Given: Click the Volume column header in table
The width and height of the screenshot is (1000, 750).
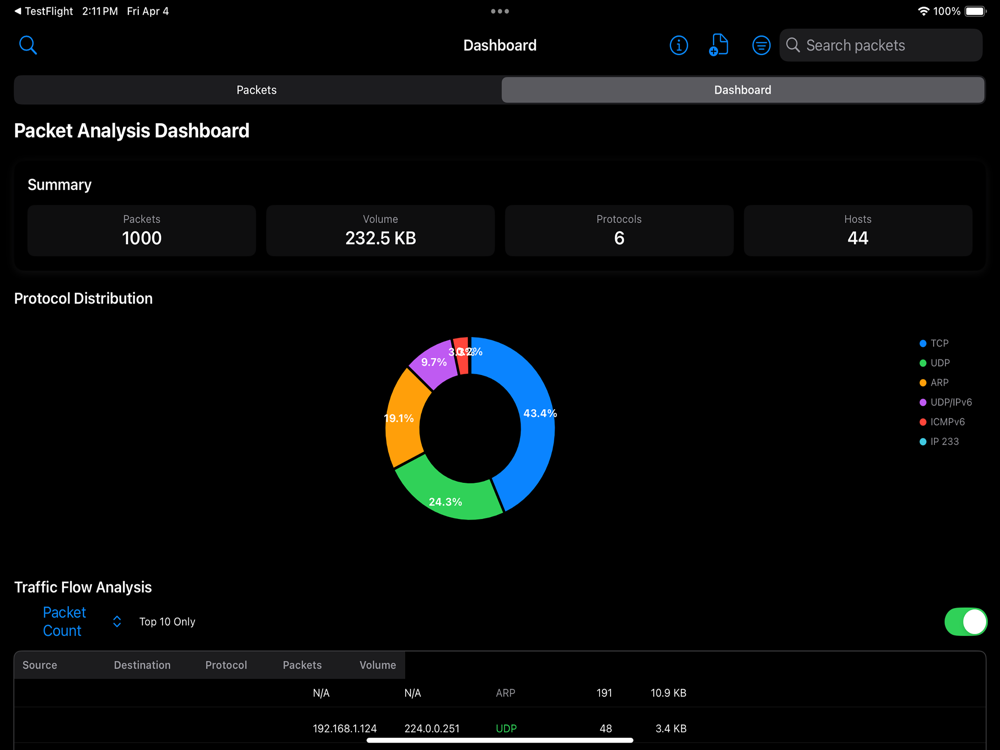Looking at the screenshot, I should [378, 665].
